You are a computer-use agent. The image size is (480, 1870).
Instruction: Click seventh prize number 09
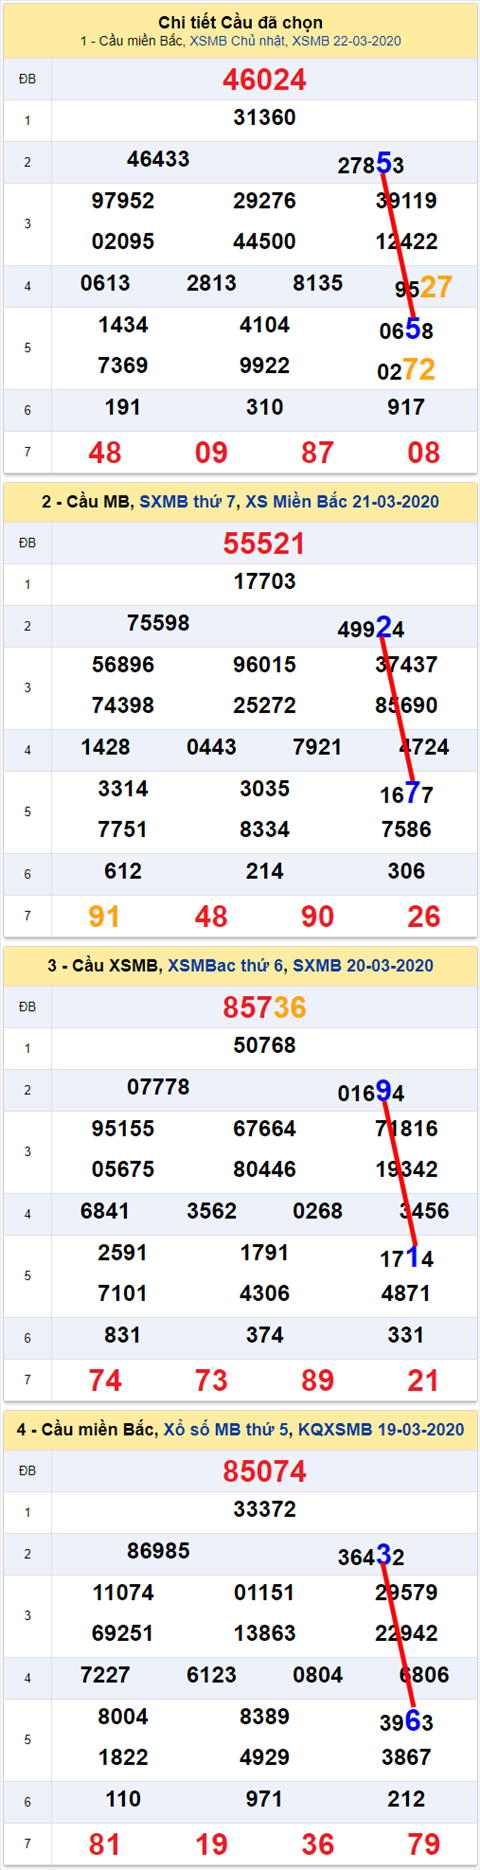coord(211,453)
